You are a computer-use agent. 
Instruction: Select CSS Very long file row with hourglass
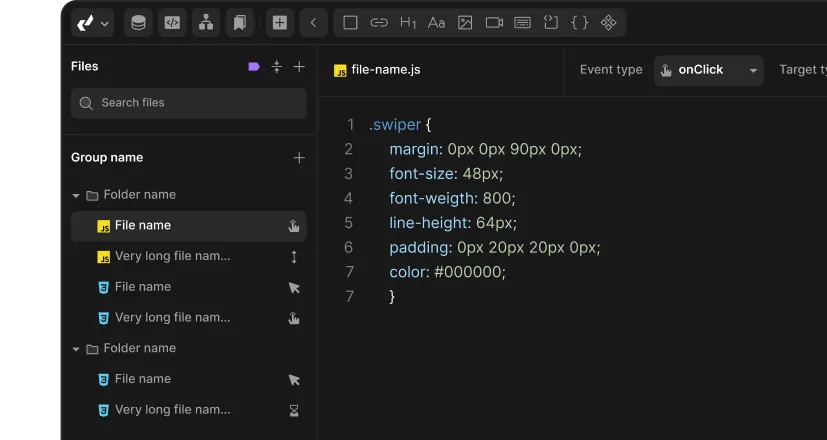click(x=188, y=410)
